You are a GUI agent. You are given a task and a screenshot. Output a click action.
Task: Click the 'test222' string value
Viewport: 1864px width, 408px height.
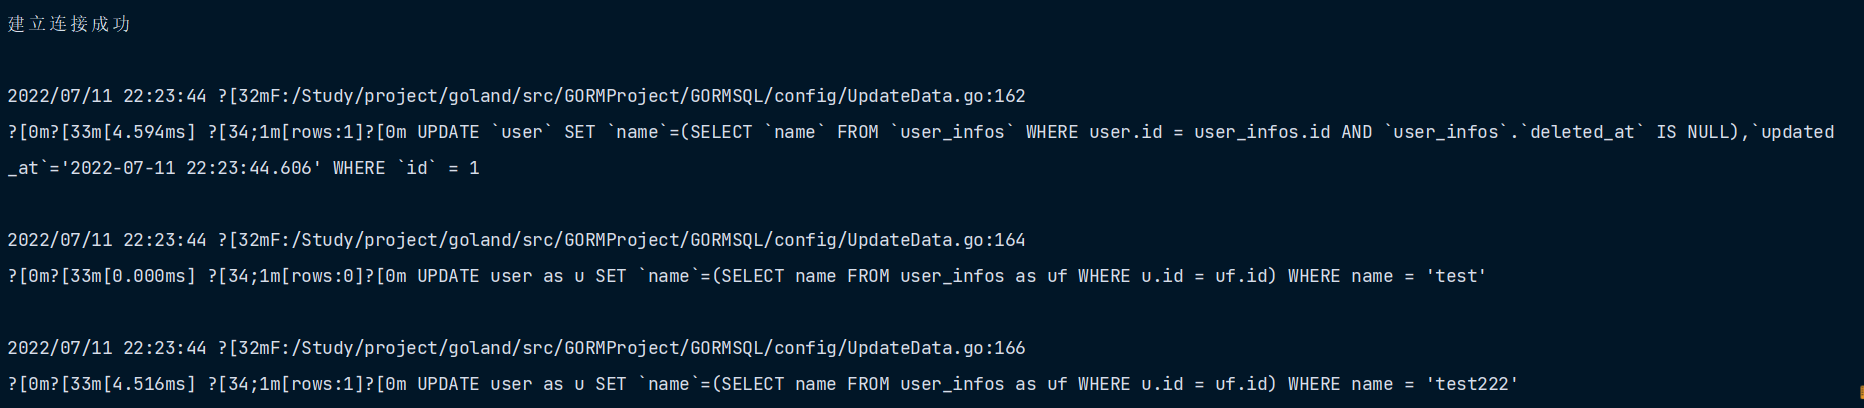pyautogui.click(x=1472, y=384)
